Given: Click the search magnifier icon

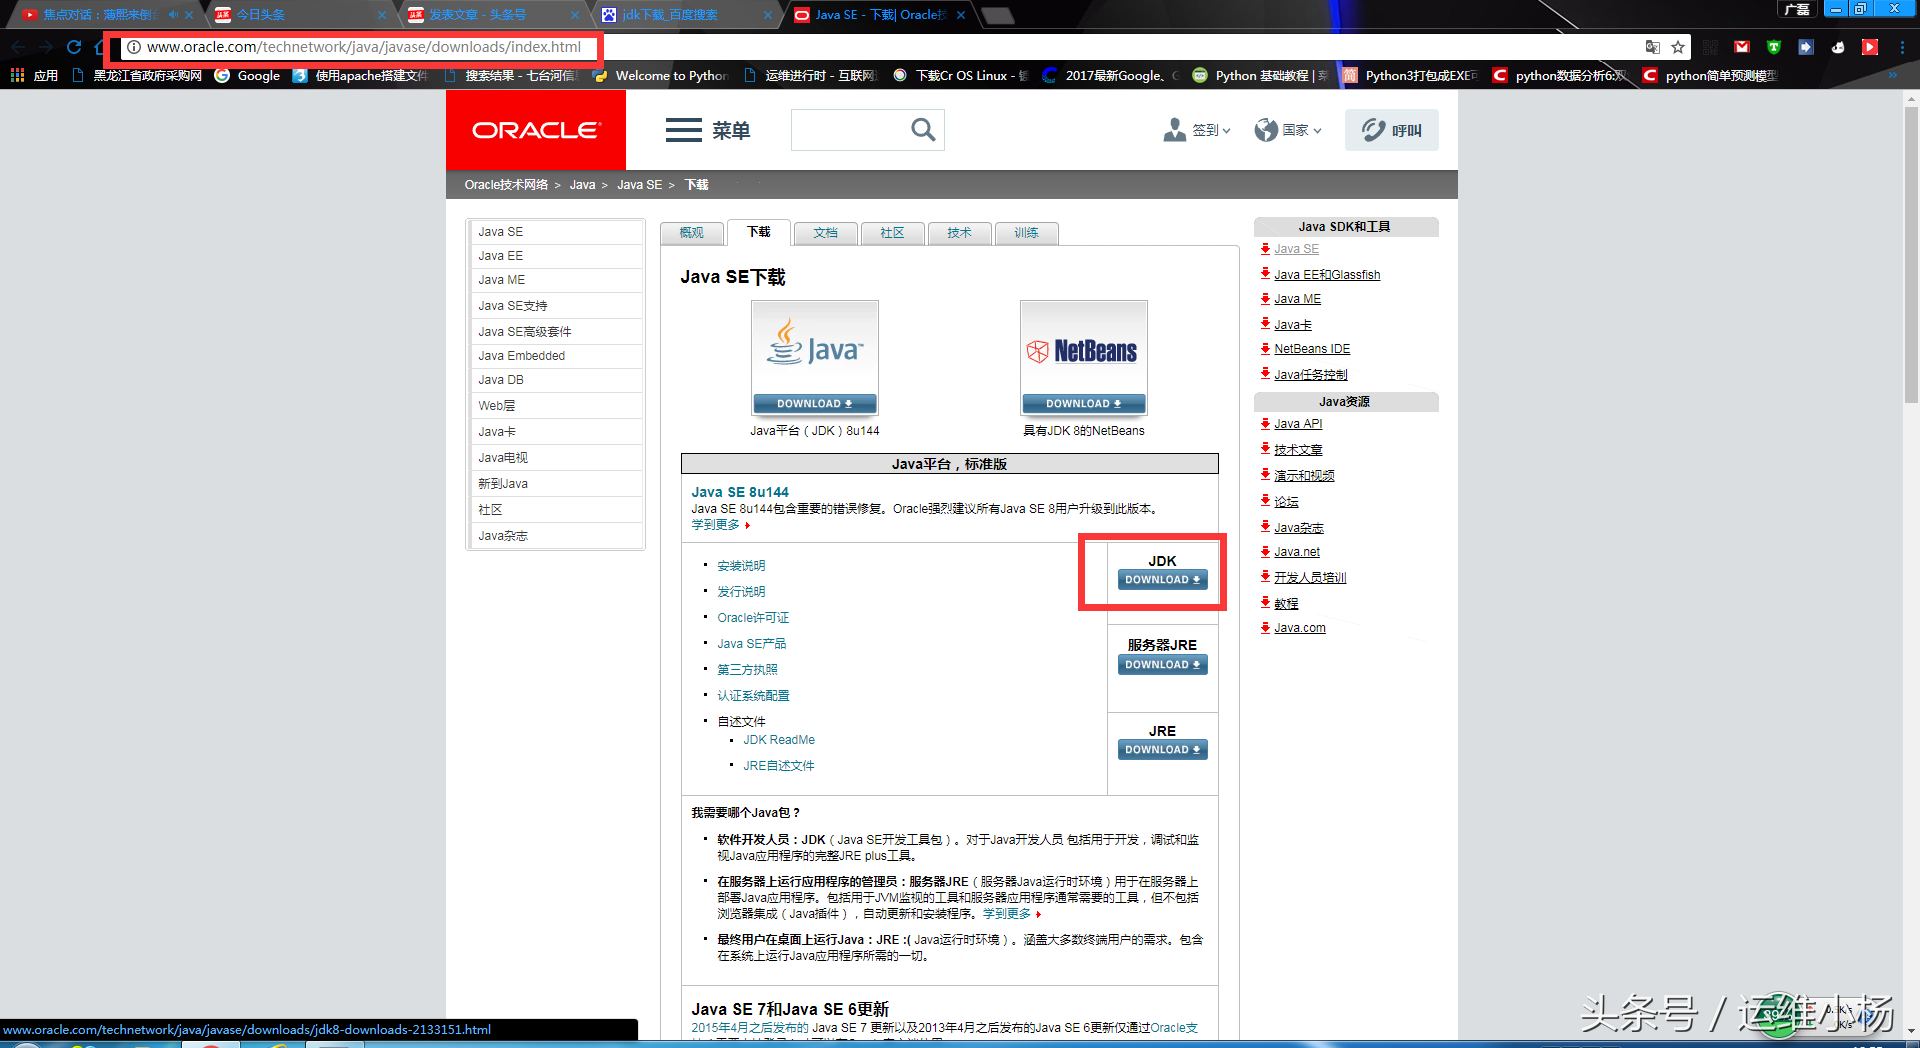Looking at the screenshot, I should point(923,130).
